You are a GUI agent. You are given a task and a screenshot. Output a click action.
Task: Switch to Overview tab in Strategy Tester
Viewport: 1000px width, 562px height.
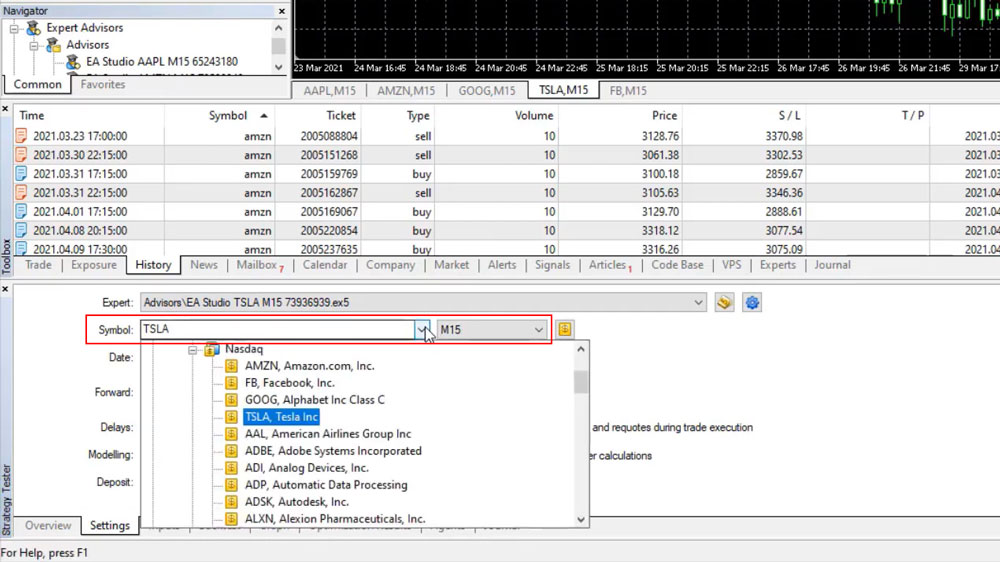(48, 526)
